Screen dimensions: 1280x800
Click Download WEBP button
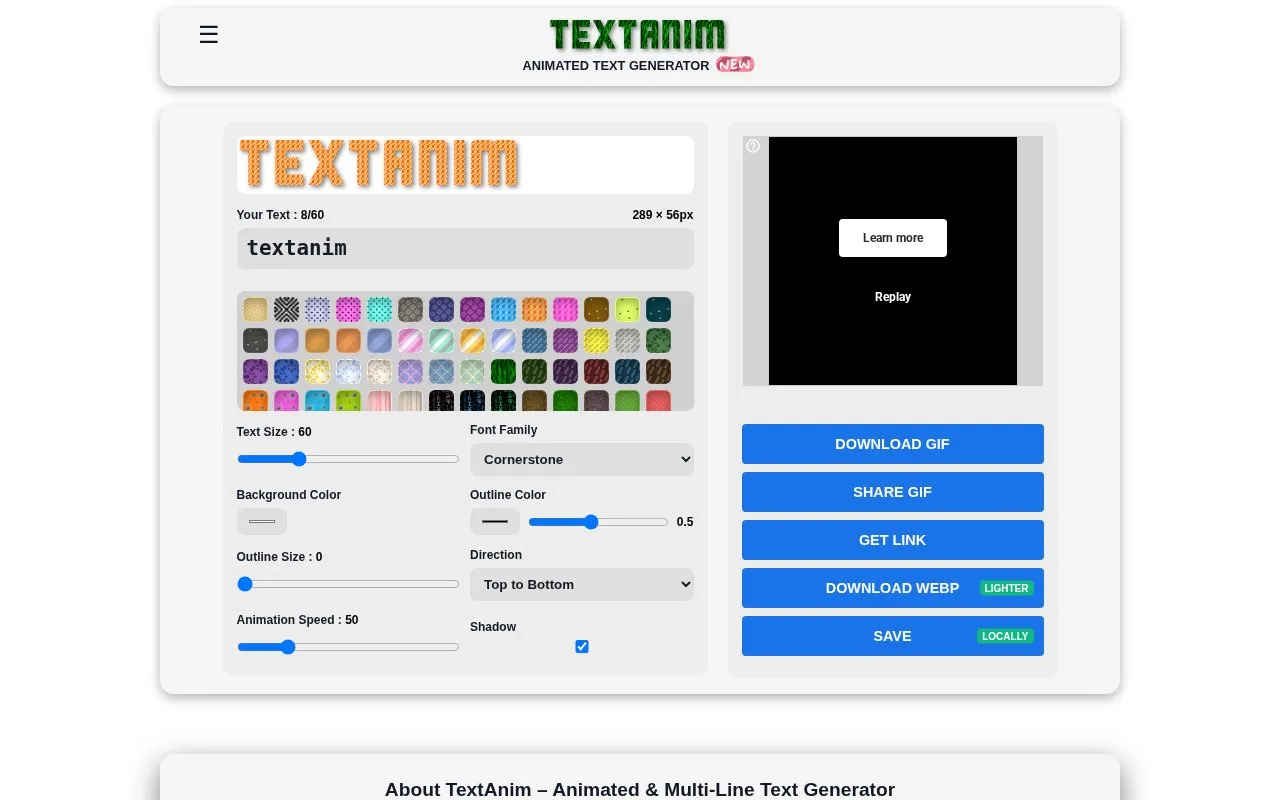tap(893, 588)
